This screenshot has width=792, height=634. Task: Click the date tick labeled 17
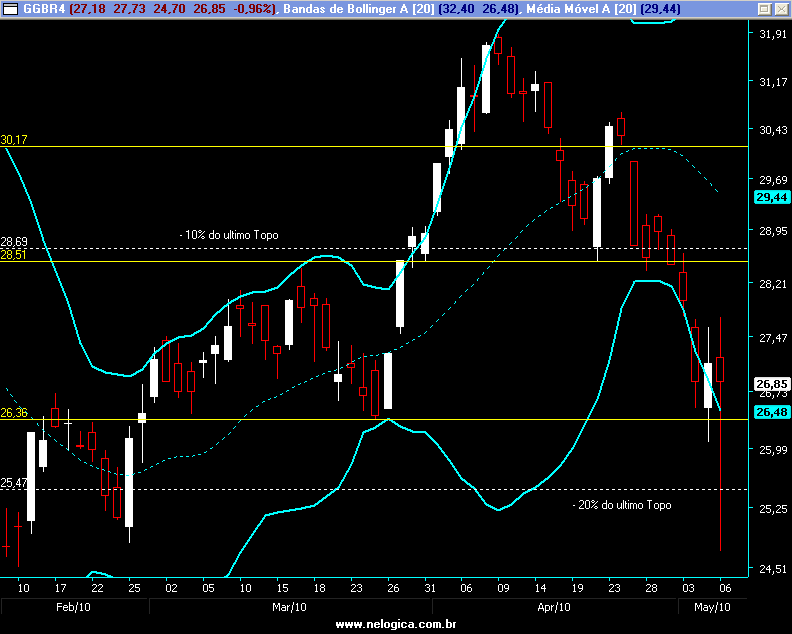tap(61, 588)
